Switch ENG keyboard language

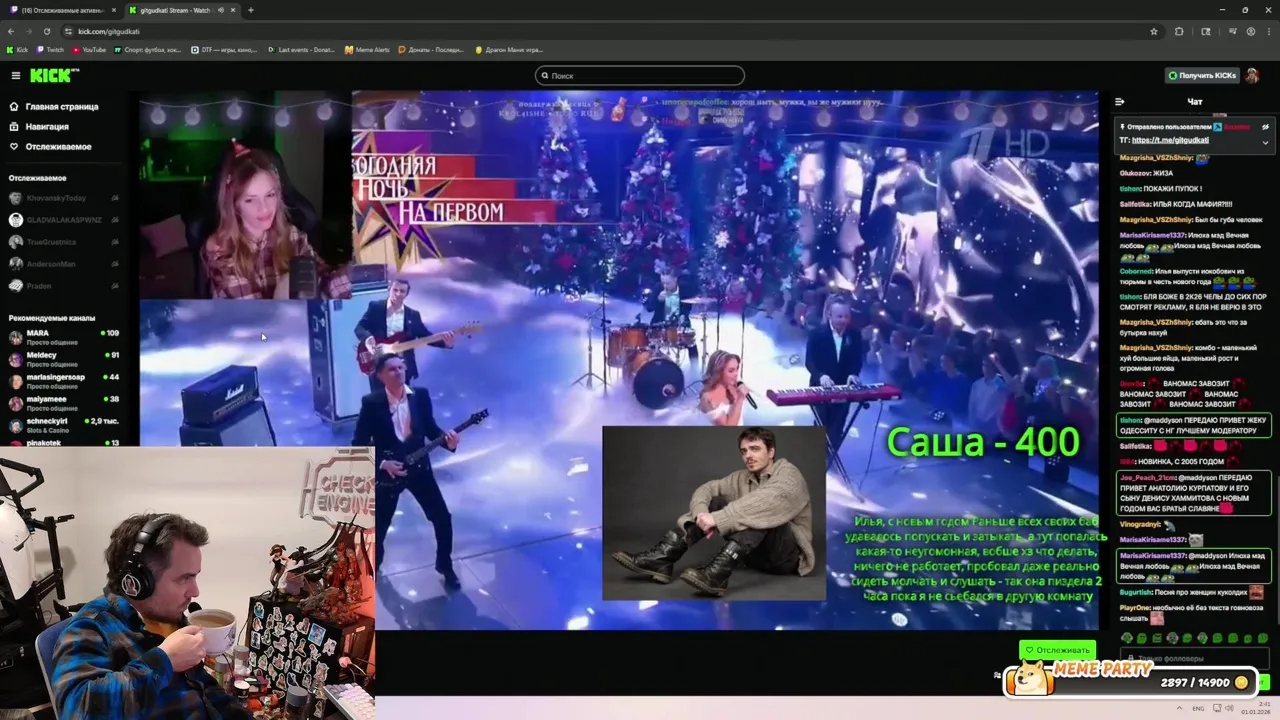pos(1198,707)
